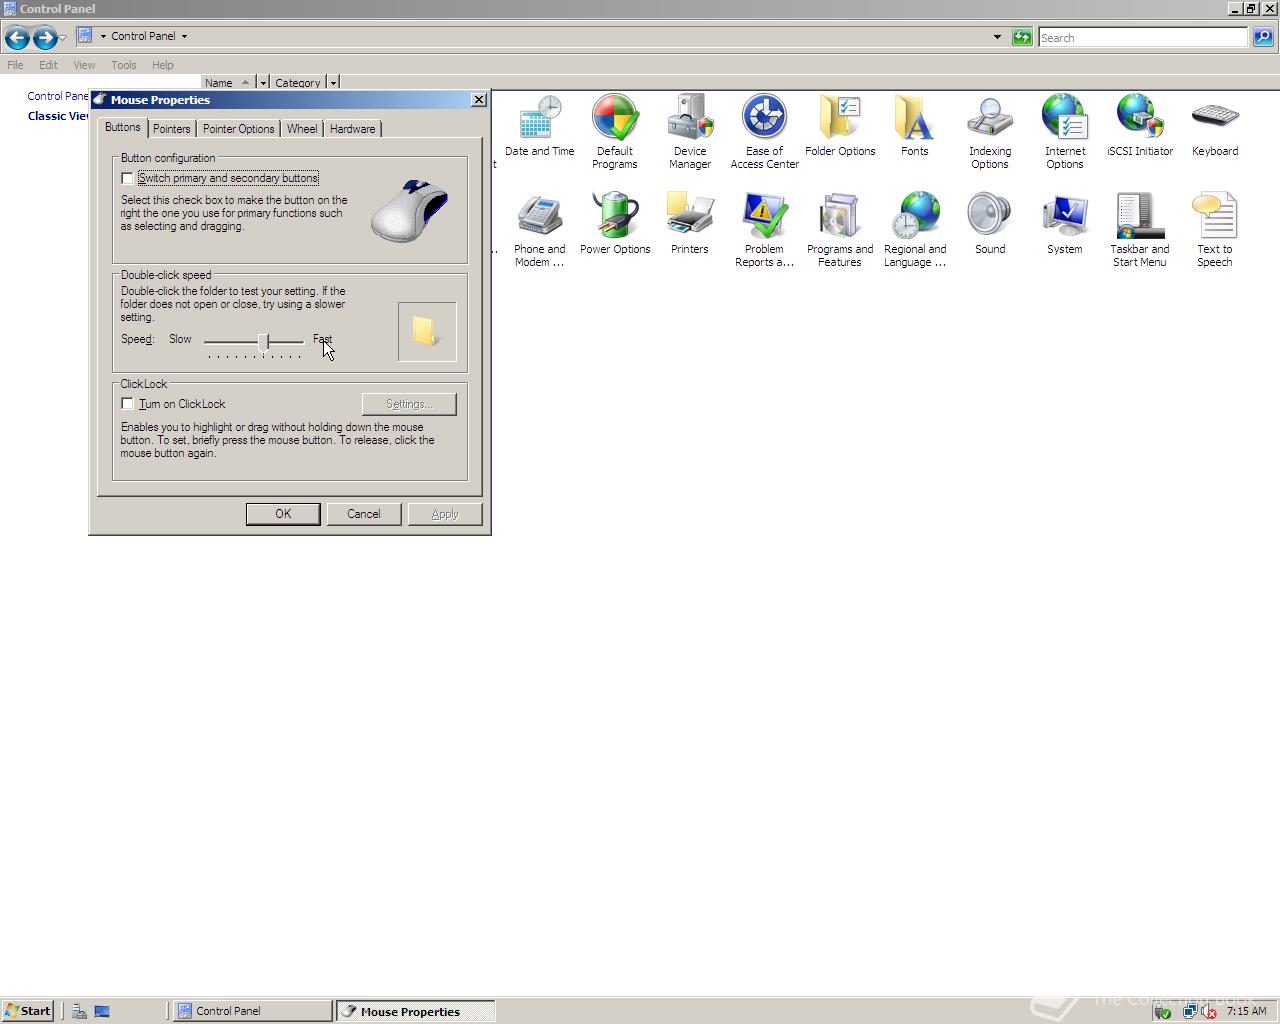Screen dimensions: 1280x1024
Task: Open the Fonts folder icon
Action: click(x=915, y=126)
